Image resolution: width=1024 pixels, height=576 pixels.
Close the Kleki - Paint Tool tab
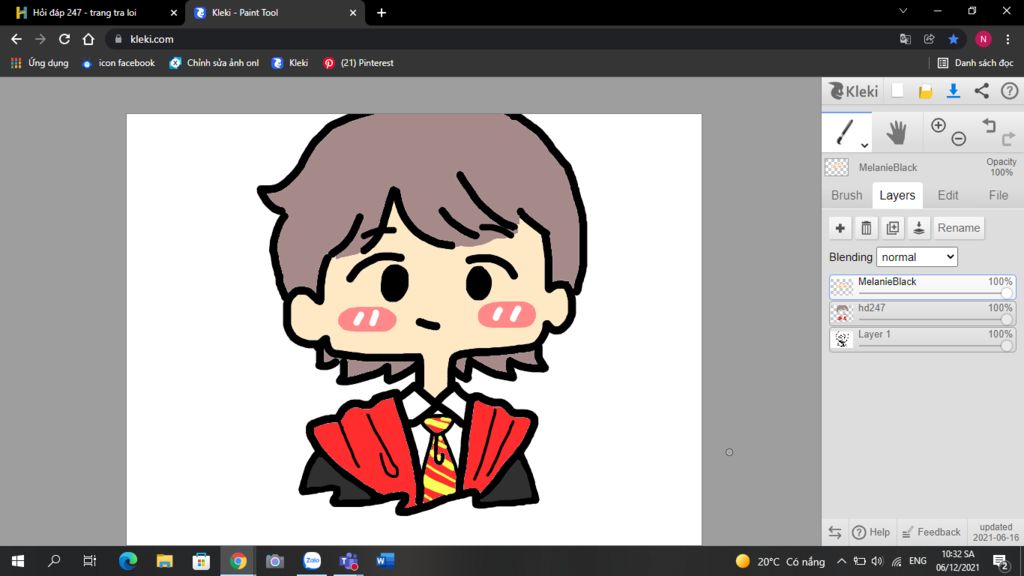[x=353, y=12]
